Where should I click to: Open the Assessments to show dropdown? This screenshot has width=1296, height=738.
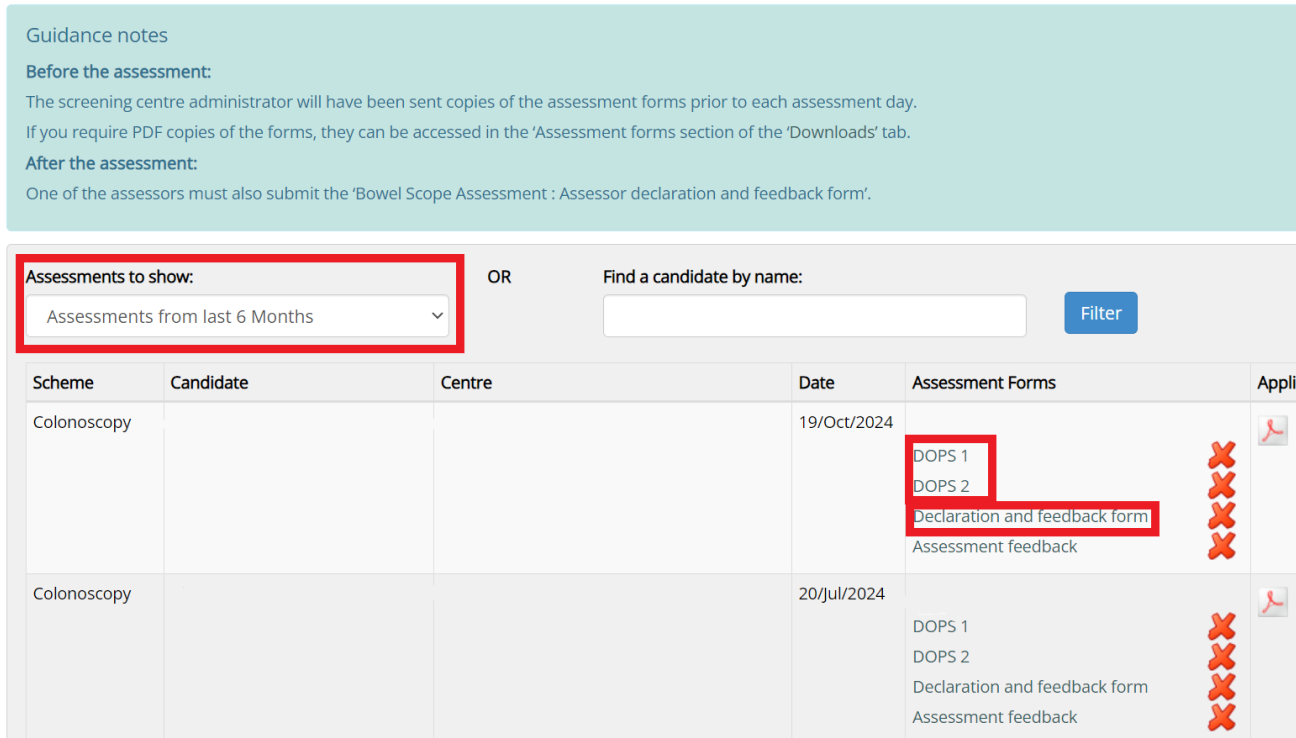pyautogui.click(x=237, y=316)
